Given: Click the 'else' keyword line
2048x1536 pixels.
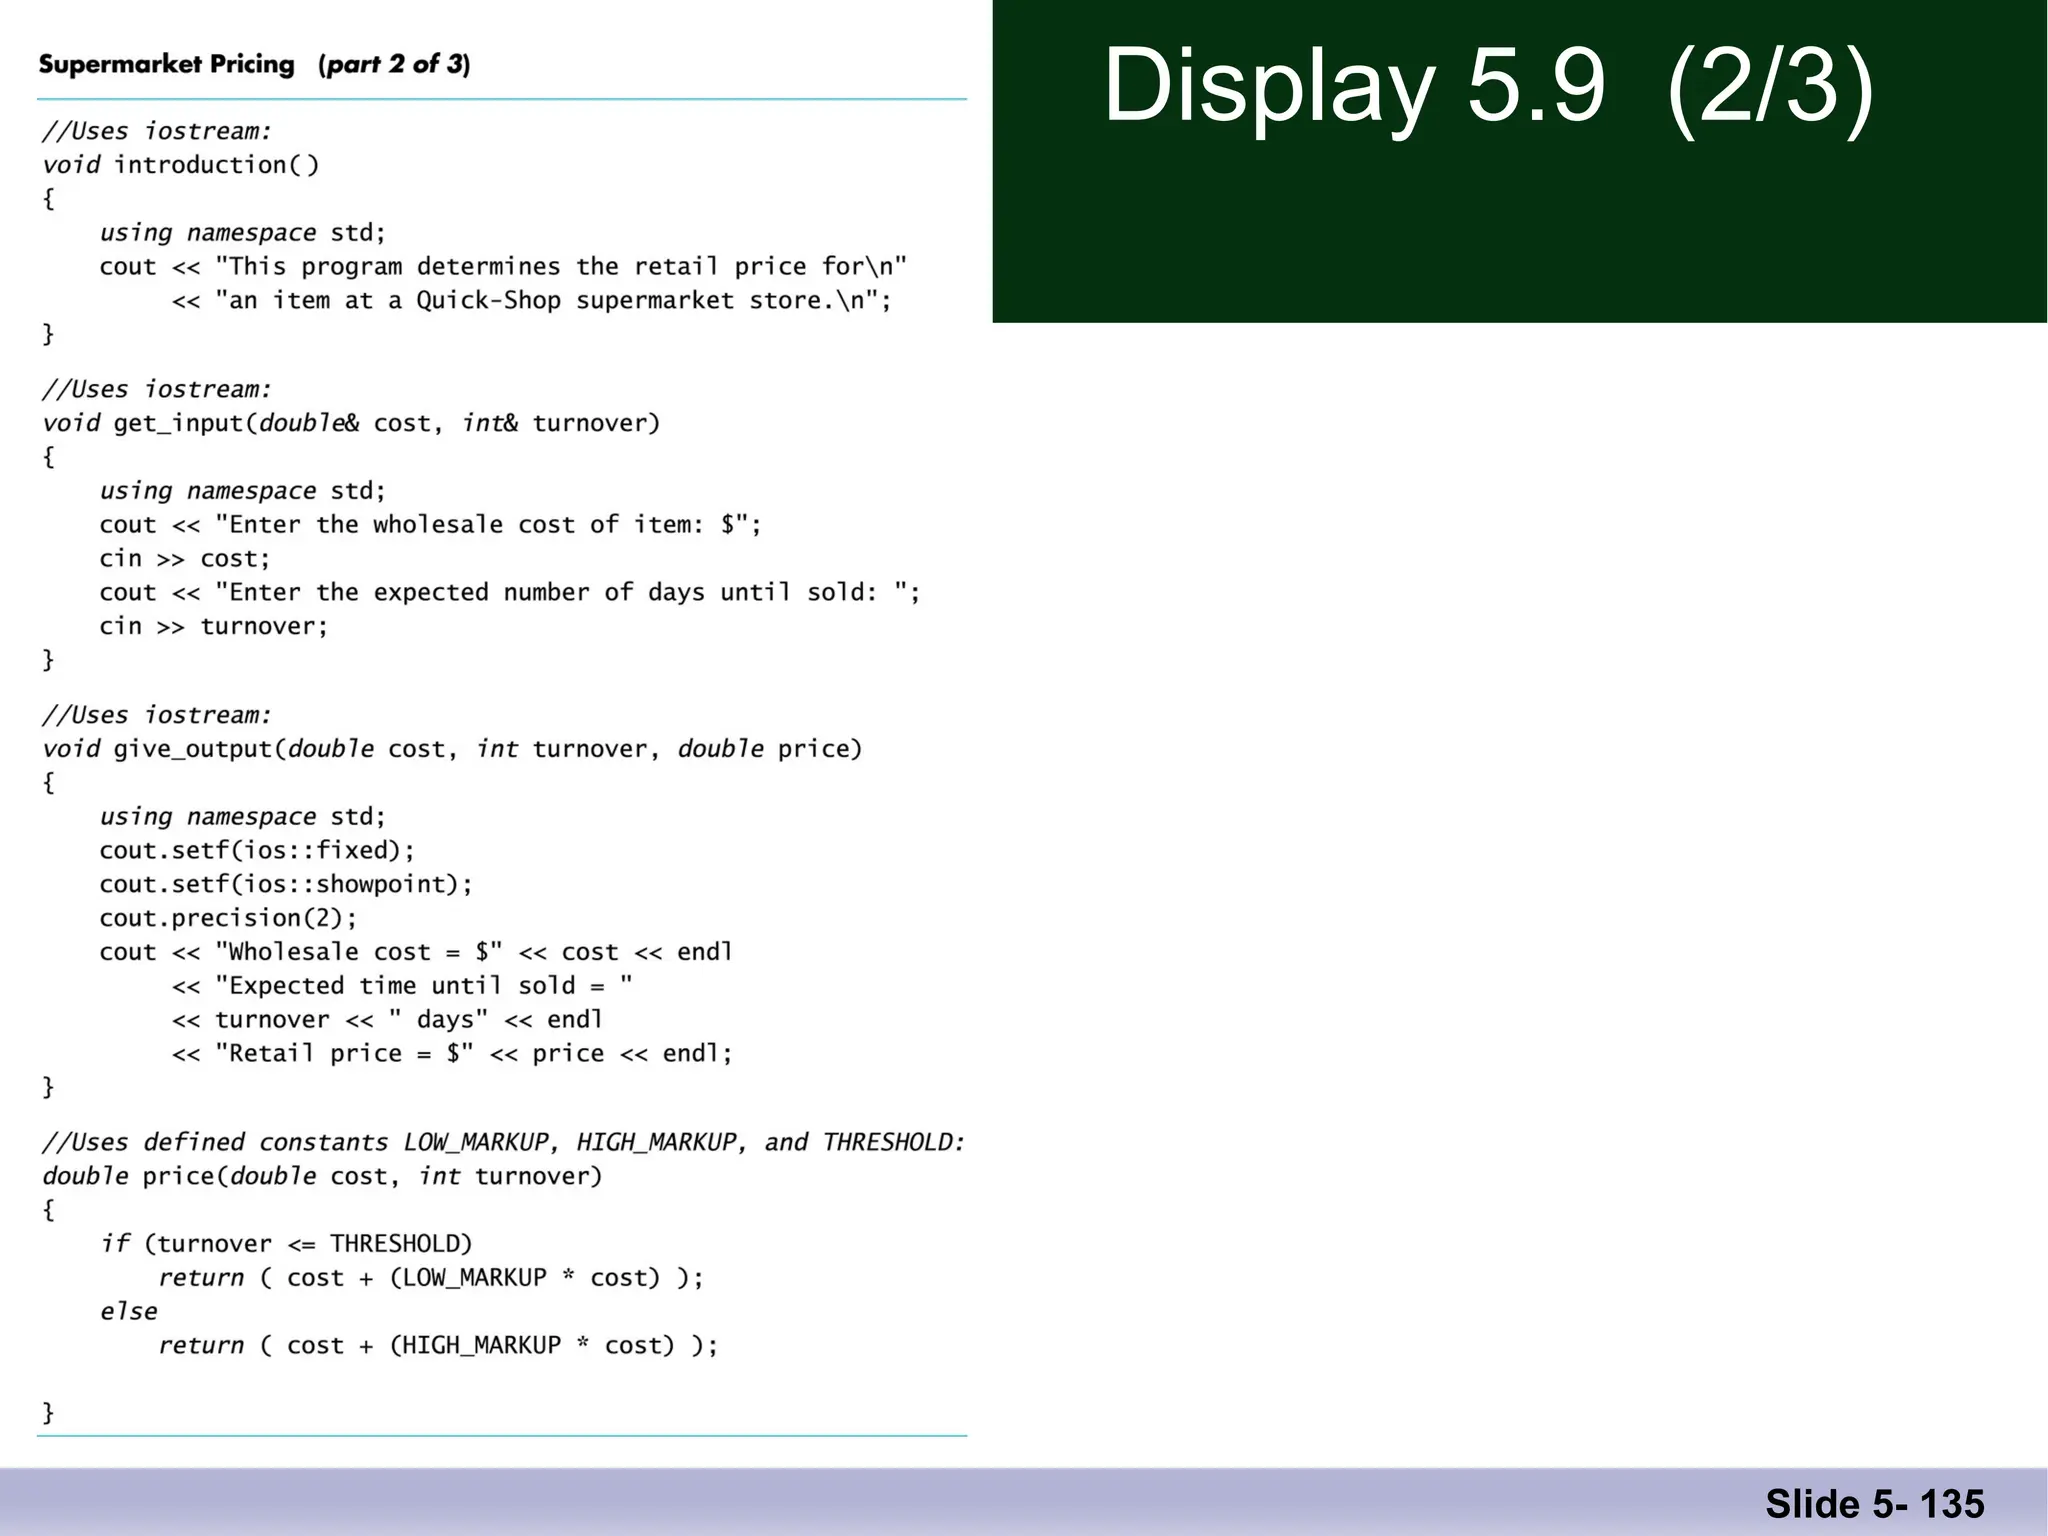Looking at the screenshot, I should 128,1312.
